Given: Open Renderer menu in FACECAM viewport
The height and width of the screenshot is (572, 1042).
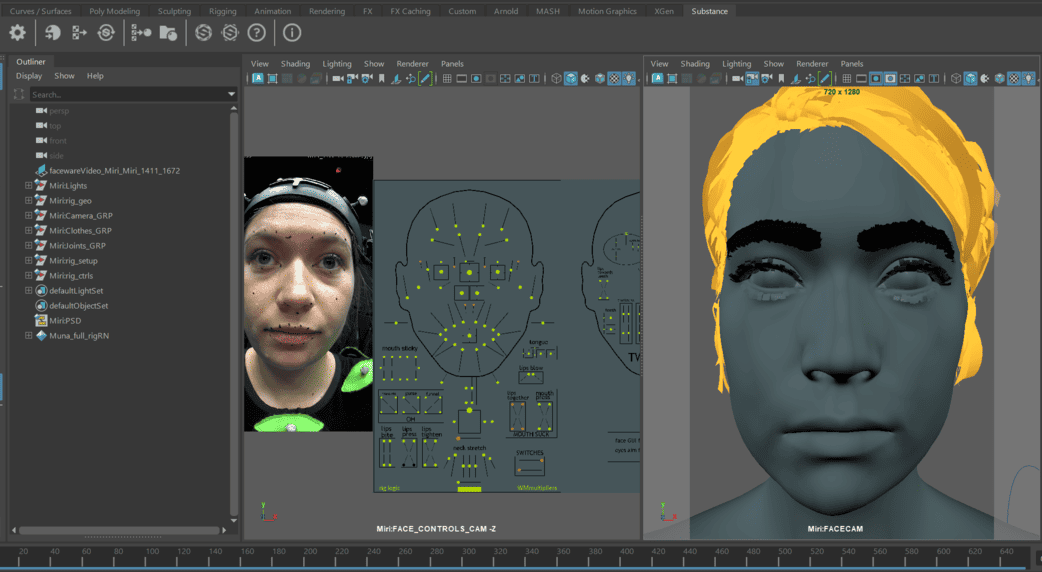Looking at the screenshot, I should tap(812, 64).
